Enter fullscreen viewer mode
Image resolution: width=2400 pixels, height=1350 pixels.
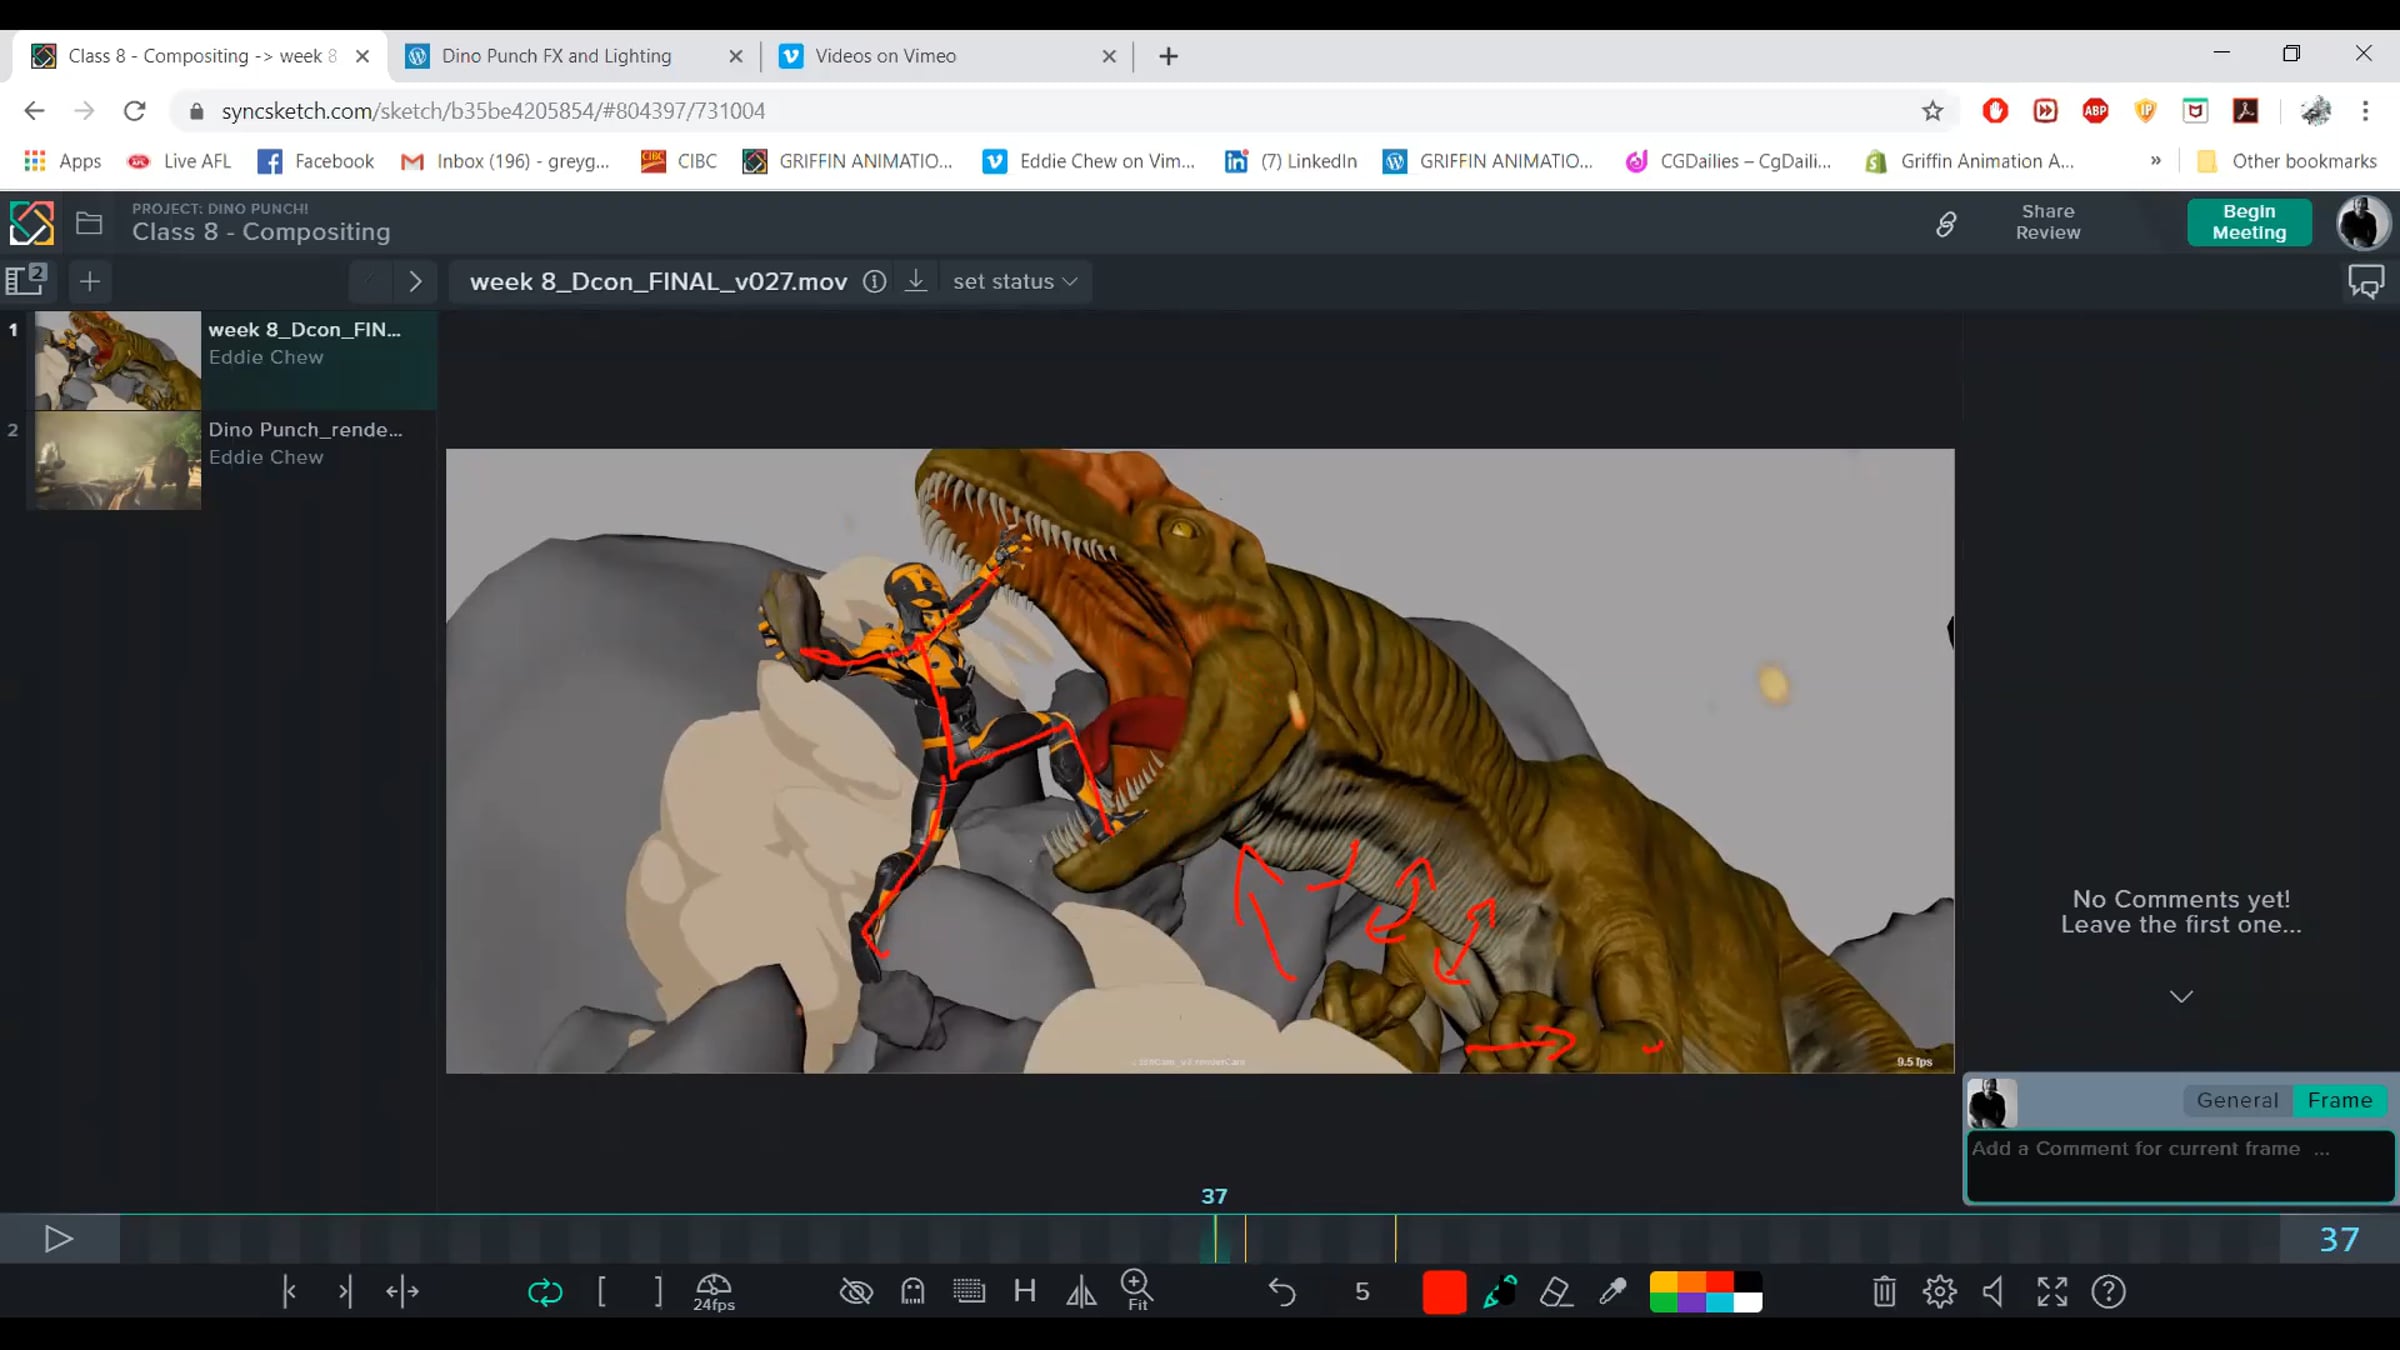point(2052,1292)
